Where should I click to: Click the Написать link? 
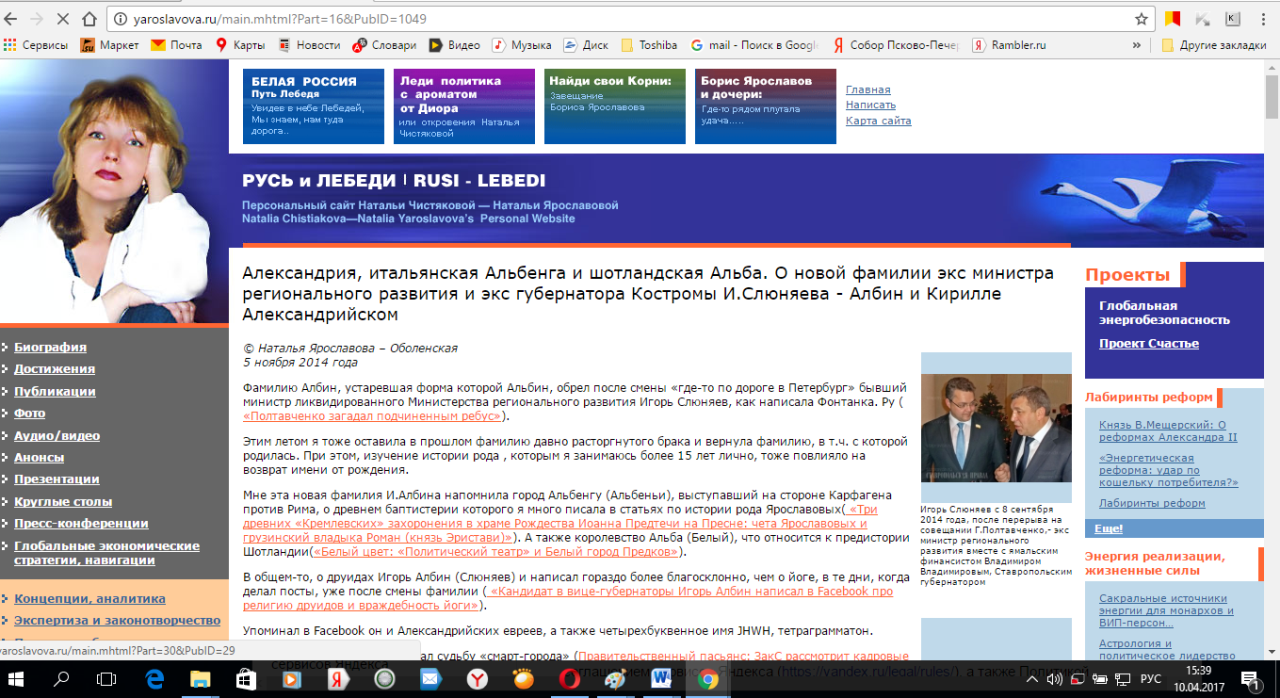pos(871,105)
